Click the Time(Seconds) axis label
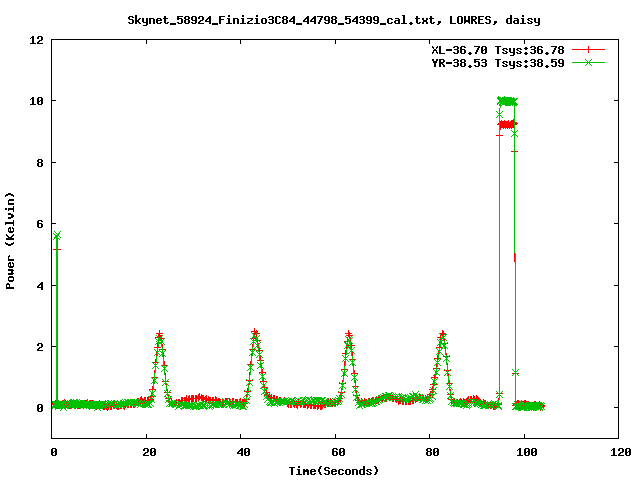 (334, 471)
